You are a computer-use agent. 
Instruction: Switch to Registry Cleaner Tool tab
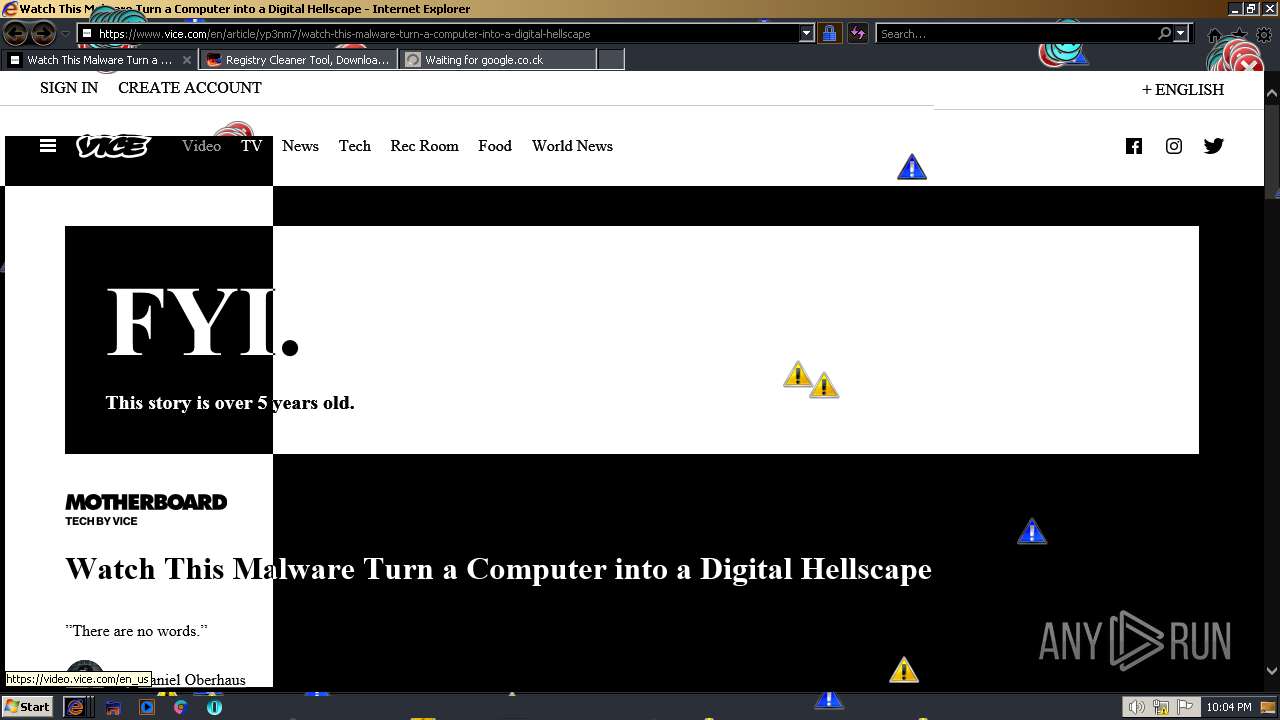(298, 60)
